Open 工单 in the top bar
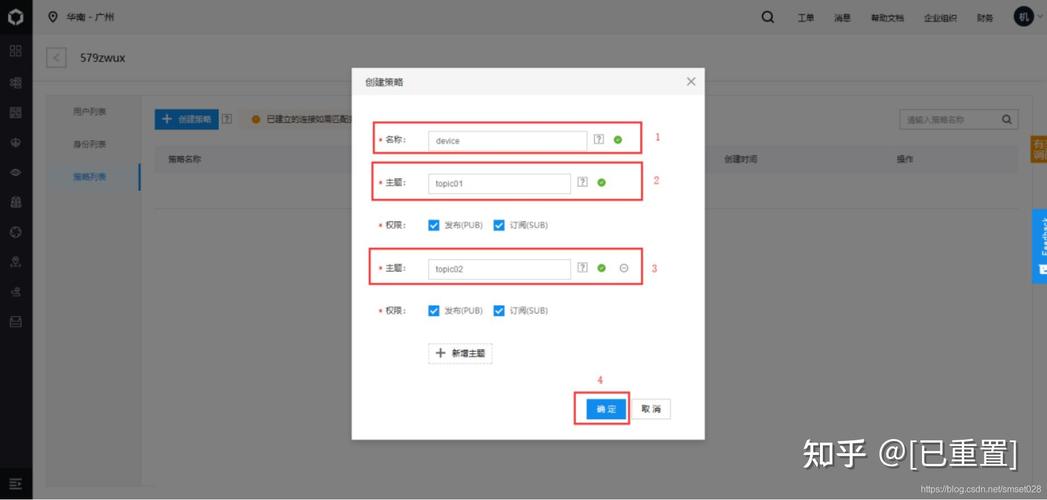The height and width of the screenshot is (500, 1047). [x=806, y=18]
